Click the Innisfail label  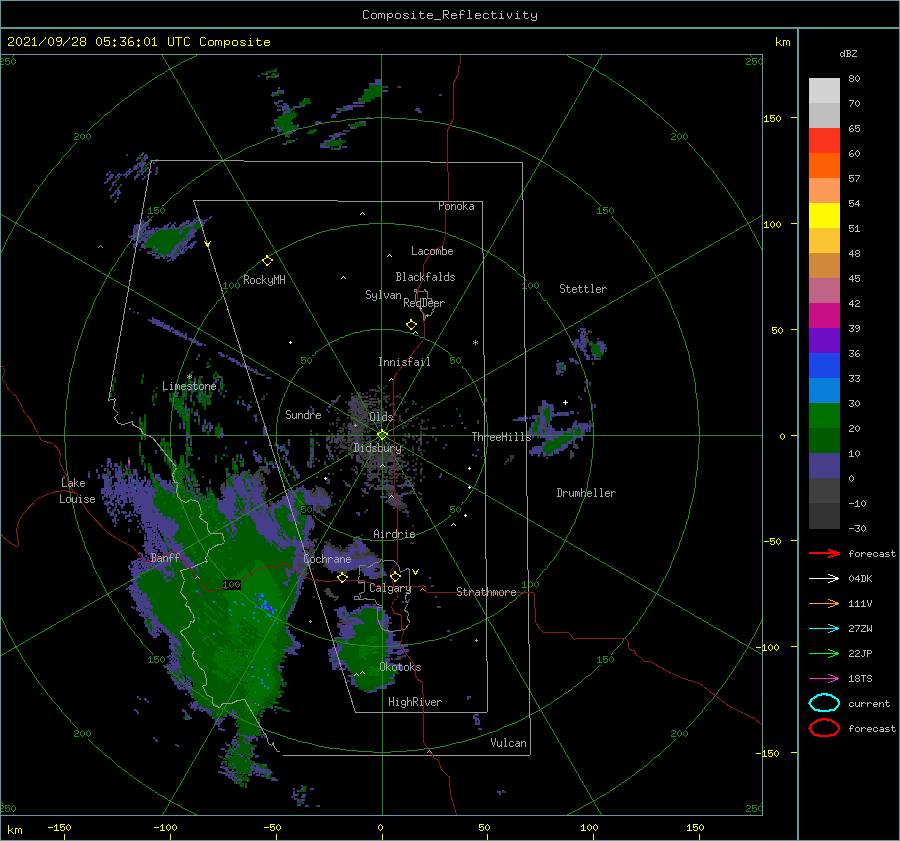tap(404, 362)
